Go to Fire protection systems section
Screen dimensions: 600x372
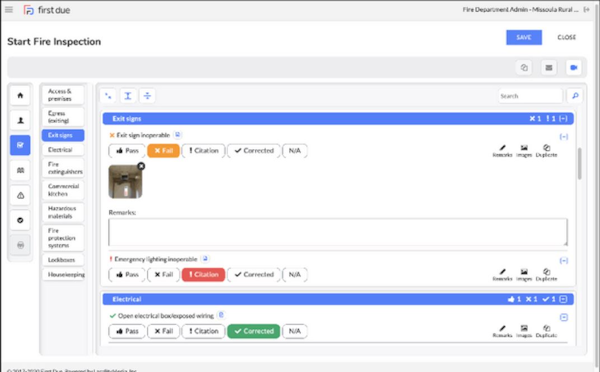[63, 238]
